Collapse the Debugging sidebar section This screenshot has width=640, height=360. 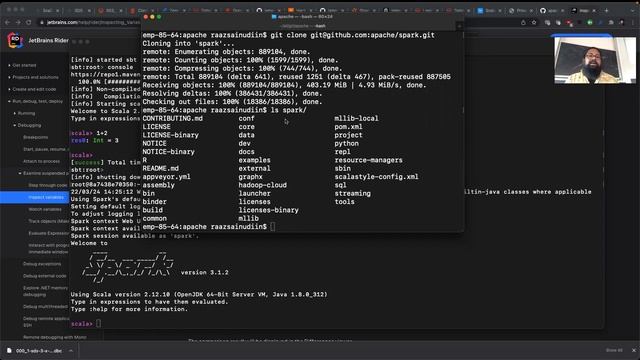click(29, 125)
